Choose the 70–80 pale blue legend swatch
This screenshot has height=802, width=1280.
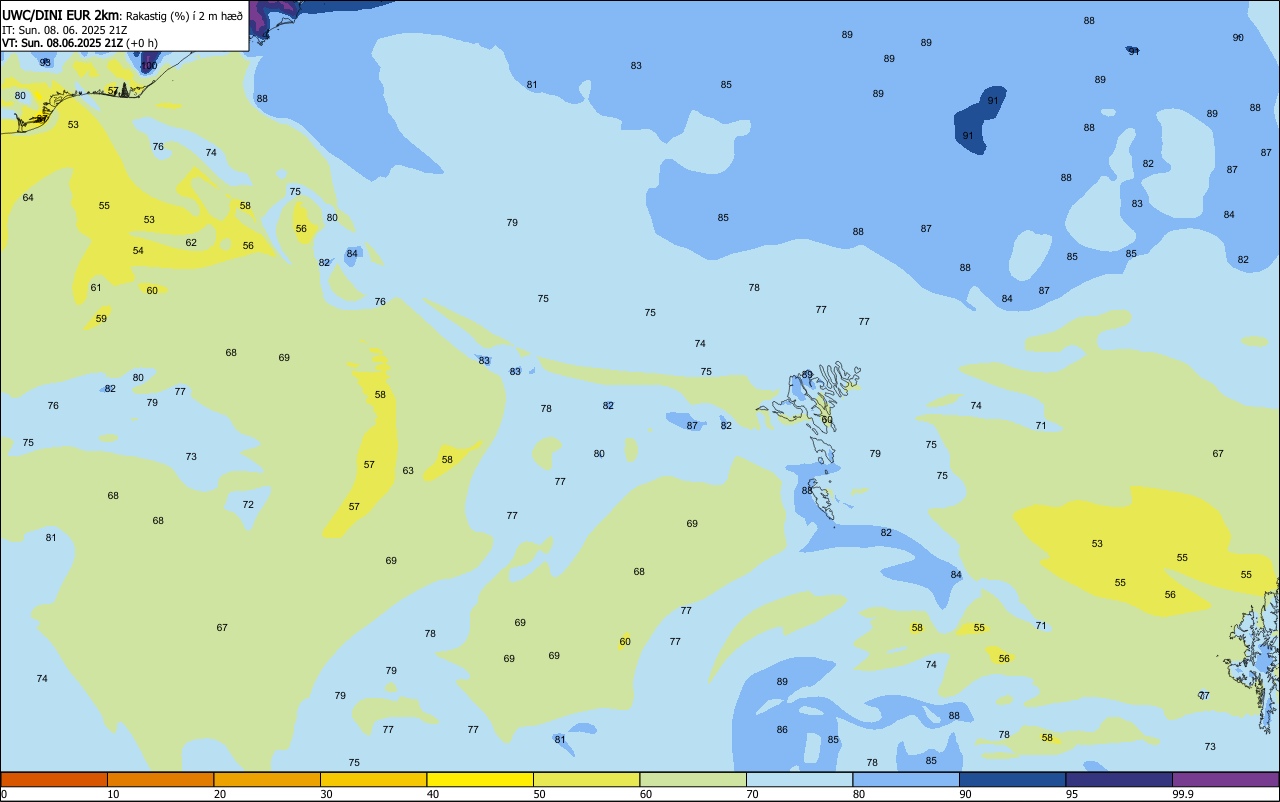tap(799, 779)
